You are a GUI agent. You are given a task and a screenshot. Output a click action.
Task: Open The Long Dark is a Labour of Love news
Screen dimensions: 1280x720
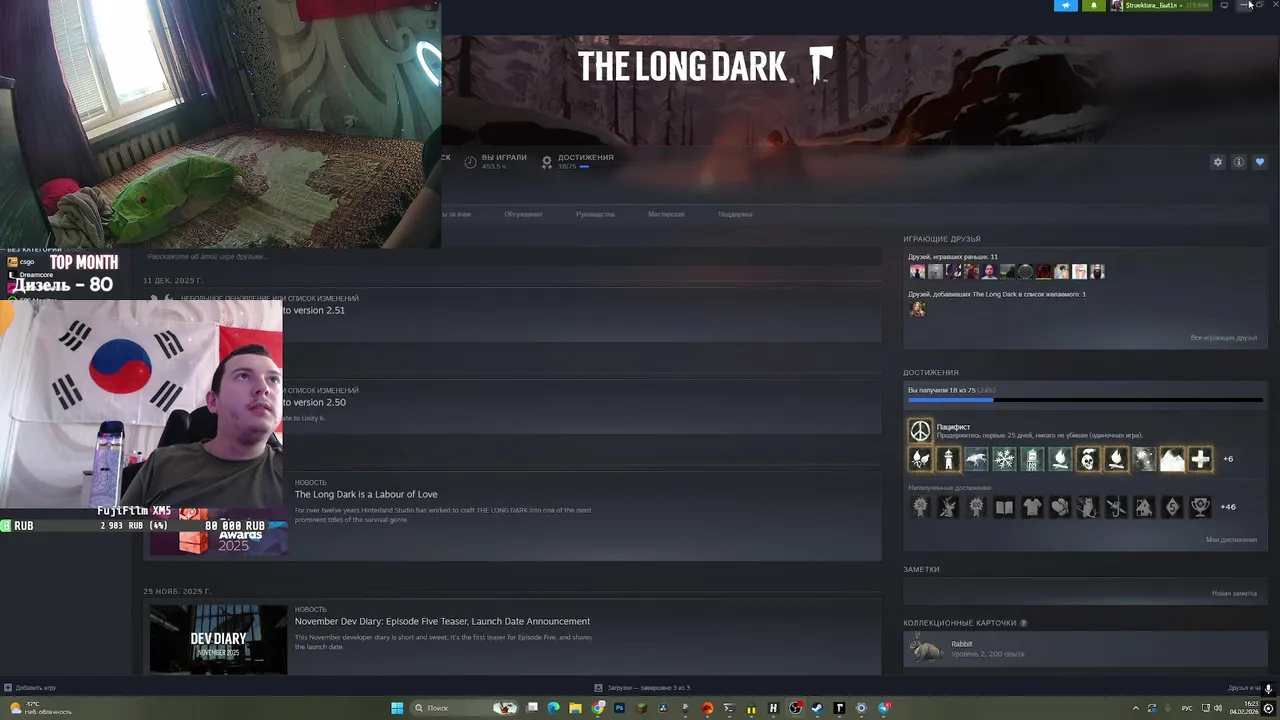point(366,494)
